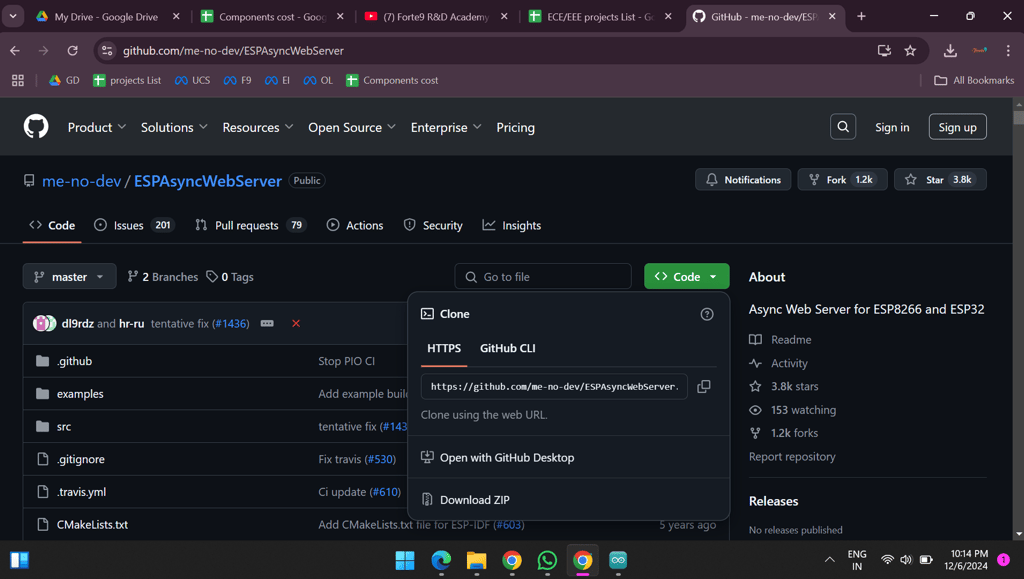
Task: Open Arduino IDE from taskbar
Action: coord(618,560)
